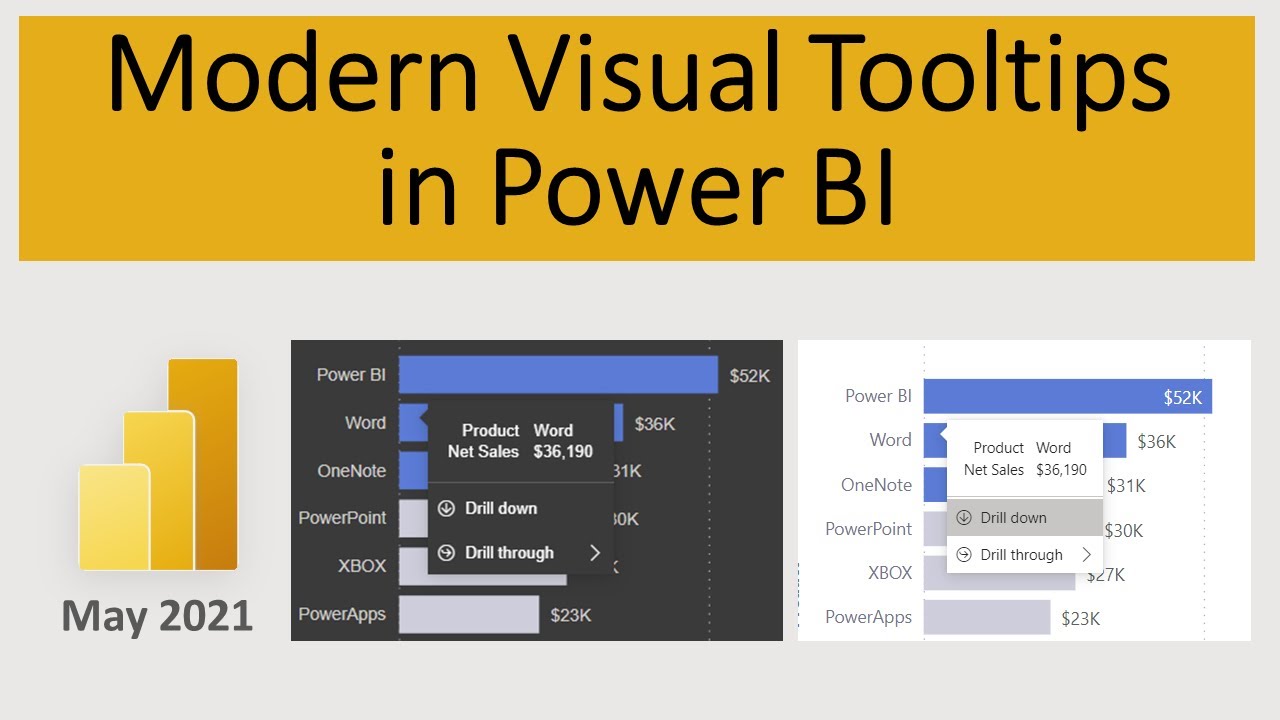The width and height of the screenshot is (1280, 720).
Task: Select the Power BI bar in dark chart
Action: 558,375
